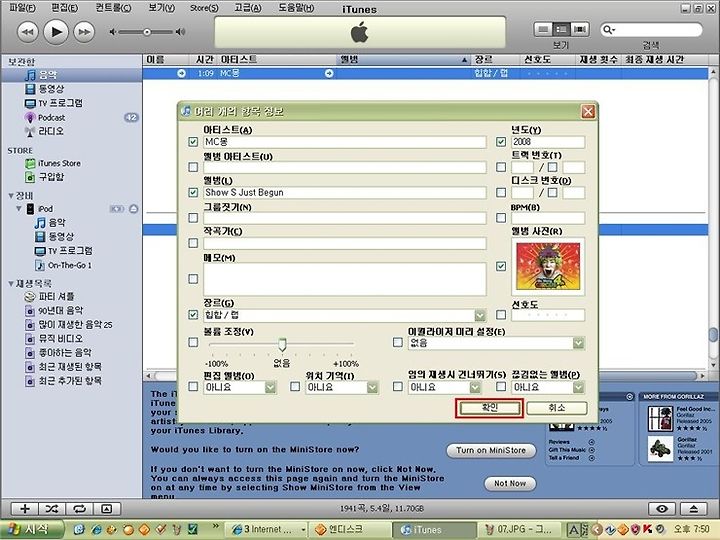Collapse the 재생목록 section triangle

click(11, 284)
